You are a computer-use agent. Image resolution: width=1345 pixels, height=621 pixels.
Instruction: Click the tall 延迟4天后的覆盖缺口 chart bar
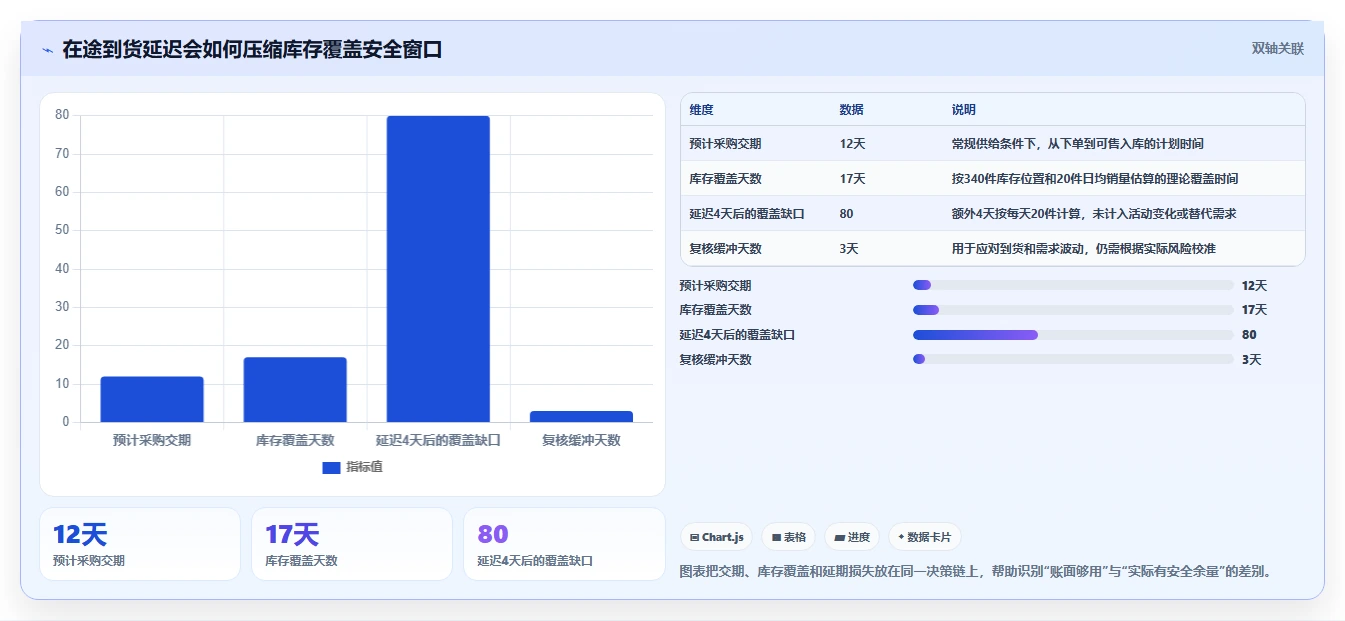click(x=438, y=269)
